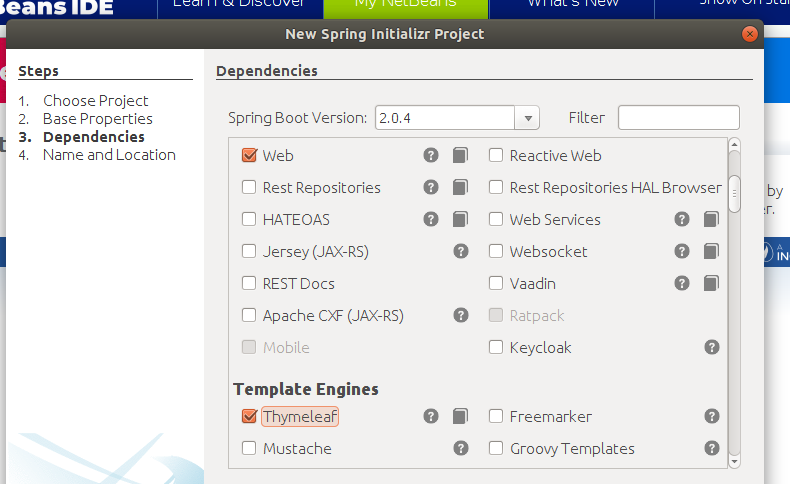Click help icon for Websocket

pyautogui.click(x=682, y=251)
